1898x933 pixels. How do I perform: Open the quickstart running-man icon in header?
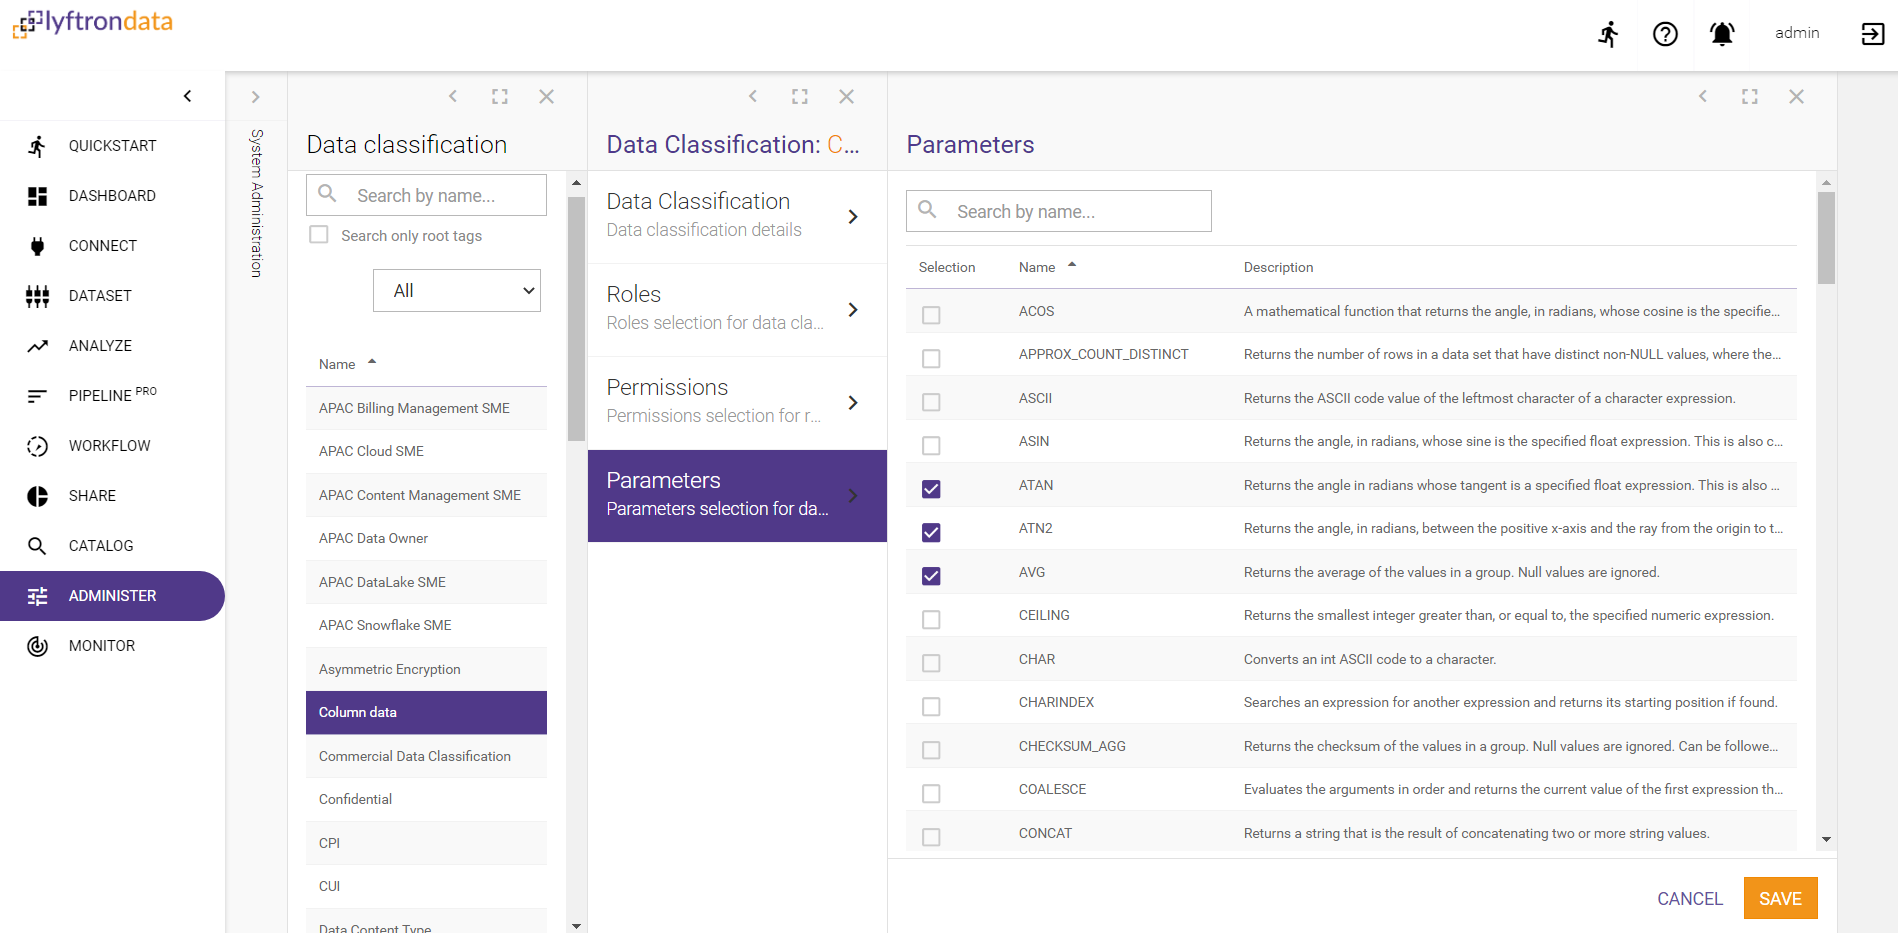click(1608, 34)
